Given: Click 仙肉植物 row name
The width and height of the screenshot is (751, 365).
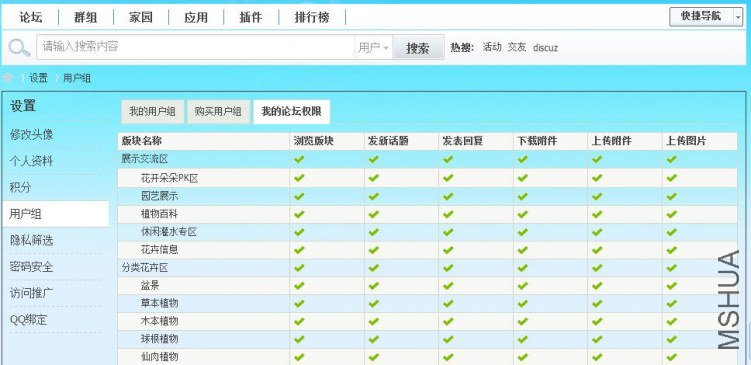Looking at the screenshot, I should [x=159, y=357].
